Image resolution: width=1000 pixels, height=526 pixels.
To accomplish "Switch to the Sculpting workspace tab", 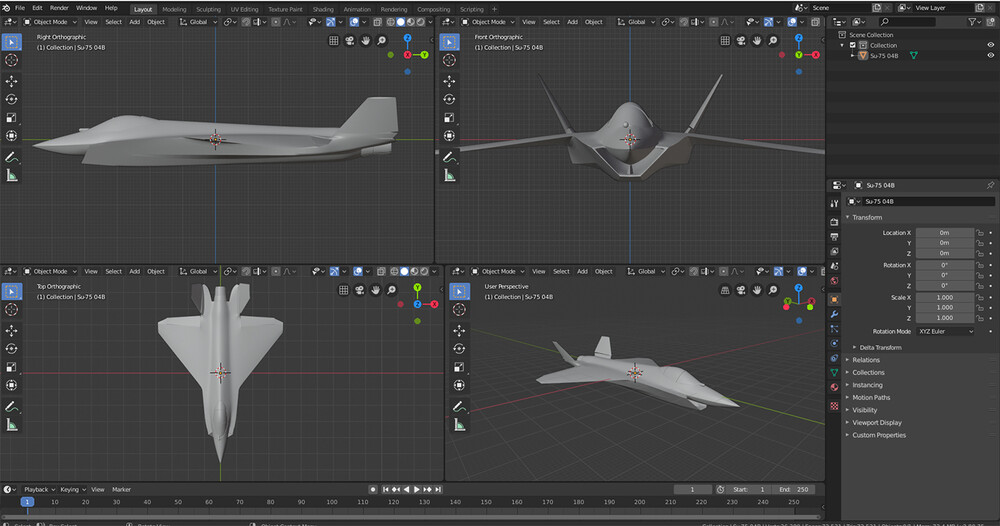I will (208, 9).
